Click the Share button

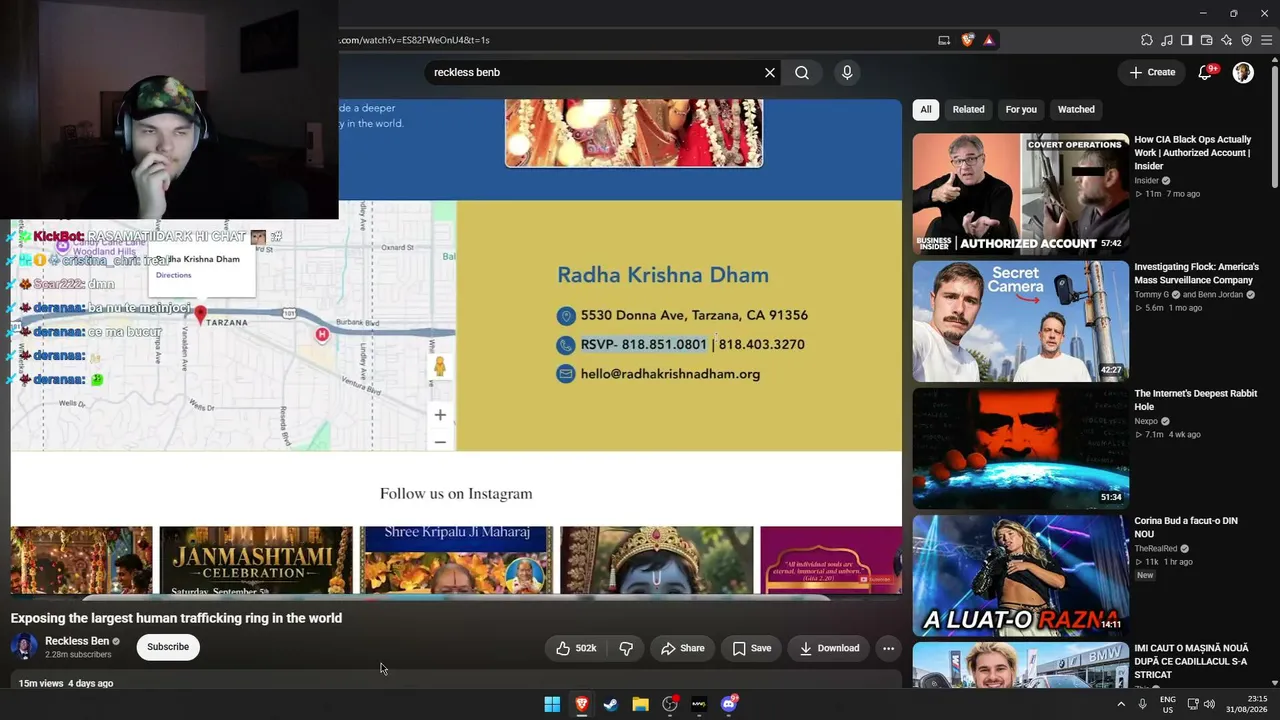(683, 648)
